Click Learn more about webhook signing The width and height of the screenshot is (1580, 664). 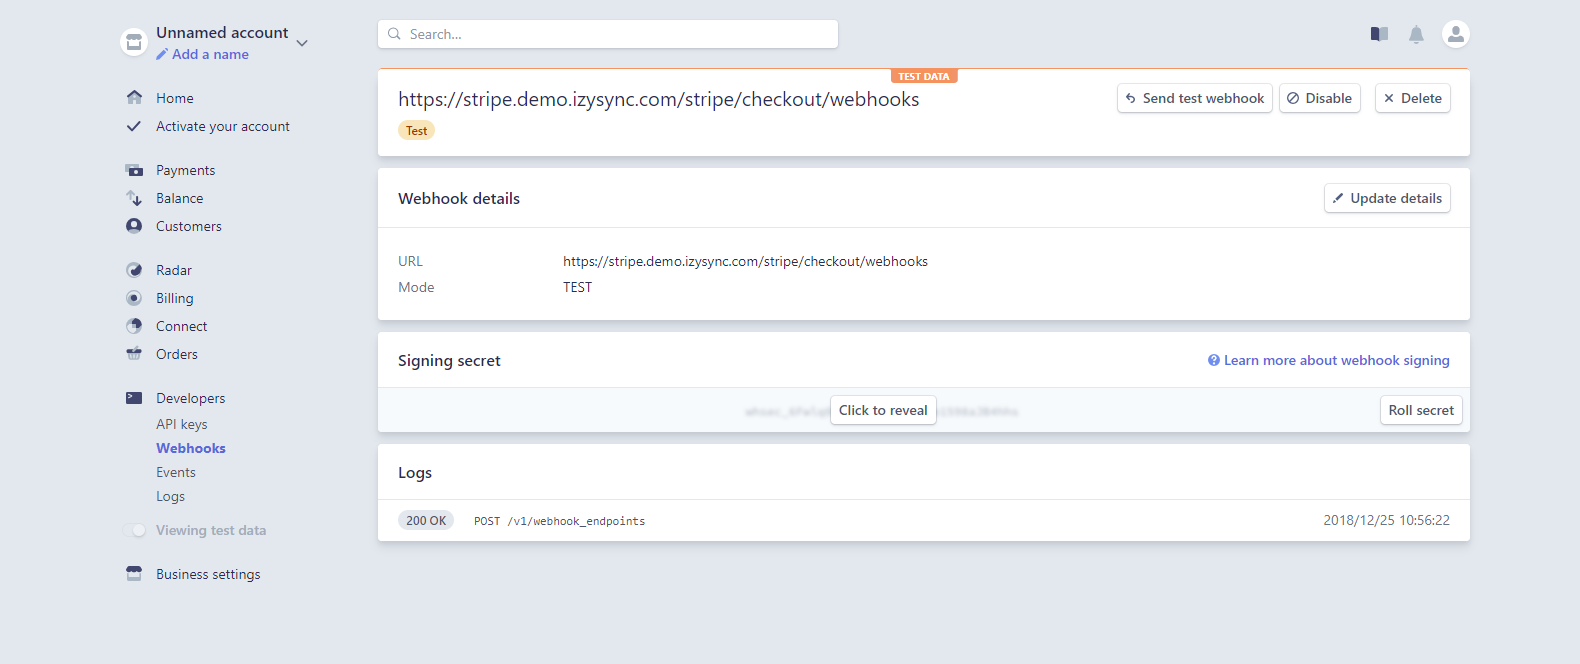1329,360
